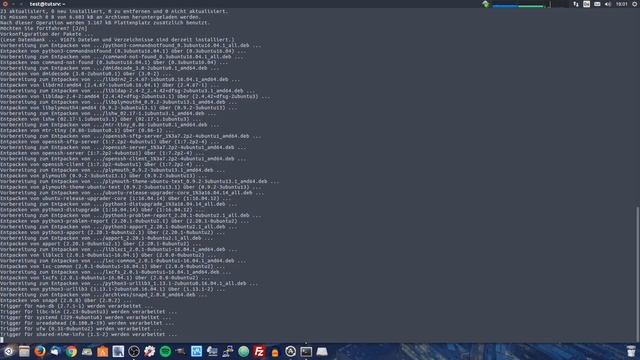640x360 pixels.
Task: Open the keyboard layout De indicator
Action: pos(587,4)
